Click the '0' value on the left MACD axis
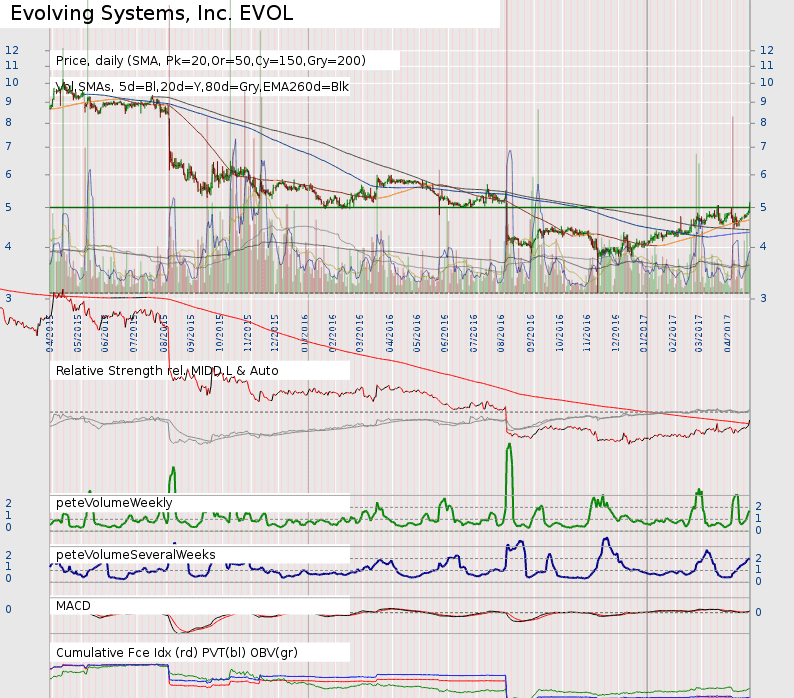 pos(9,609)
